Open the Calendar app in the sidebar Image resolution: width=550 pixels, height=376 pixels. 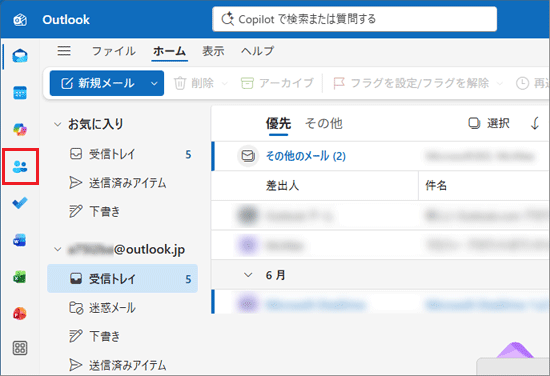[20, 93]
